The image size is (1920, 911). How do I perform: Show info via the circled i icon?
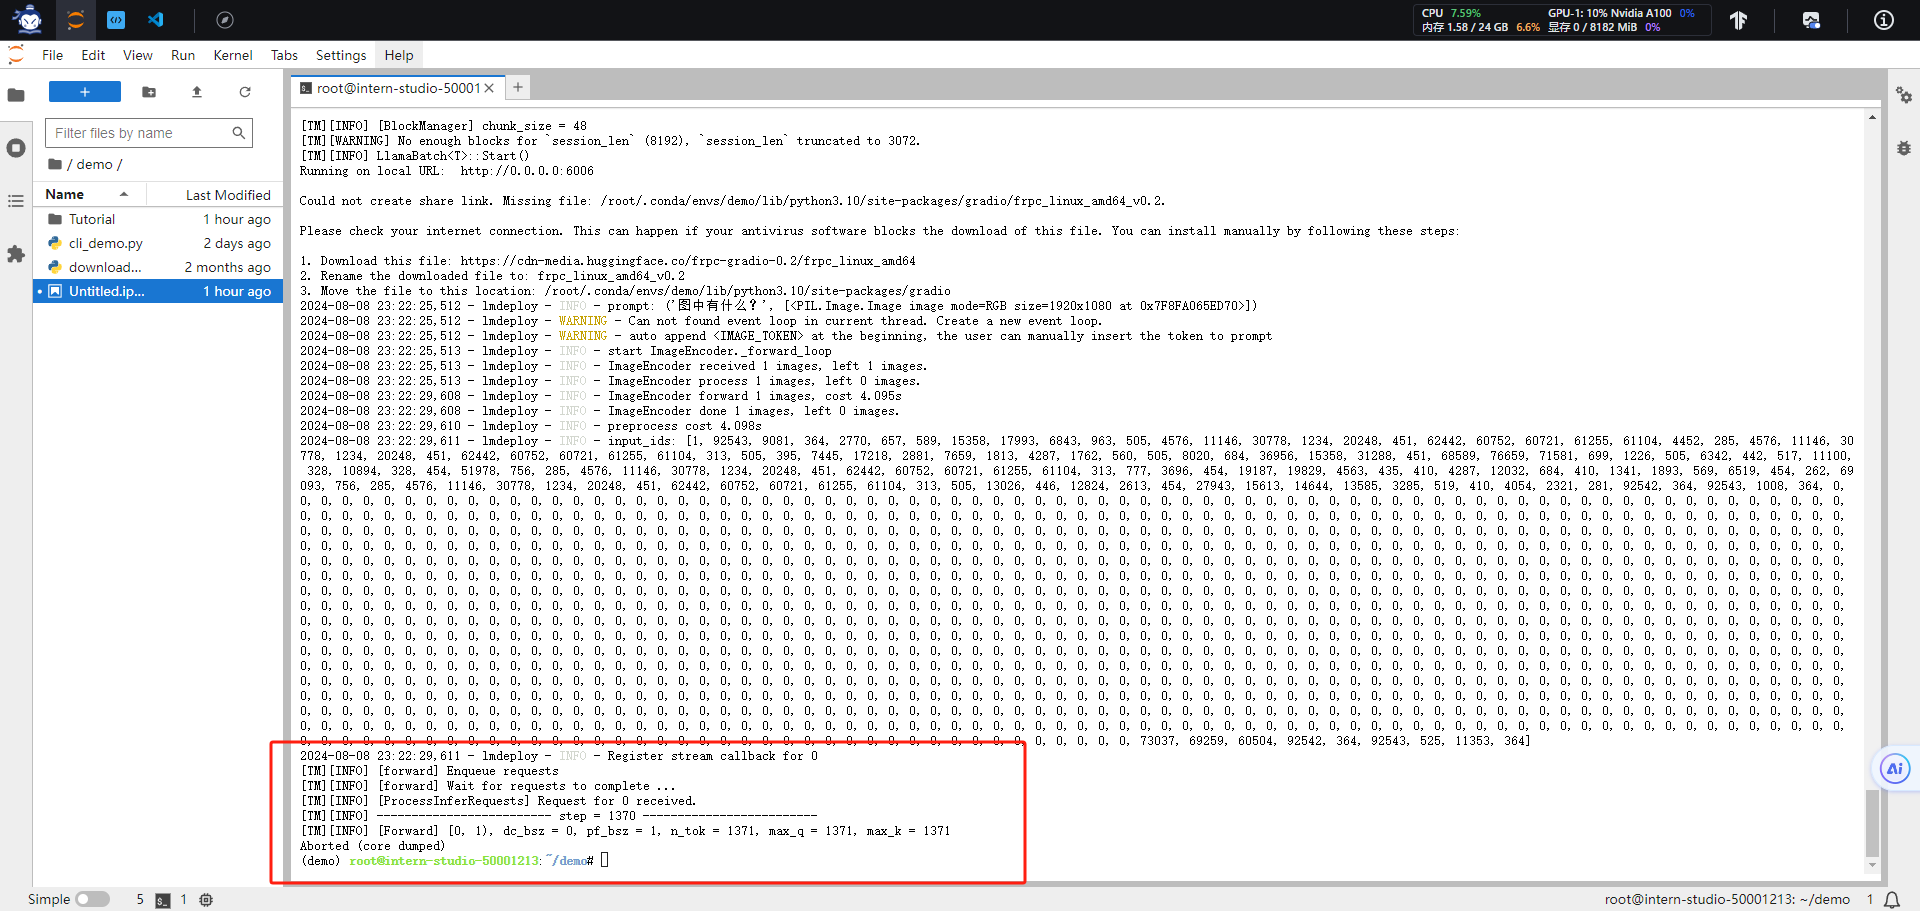coord(1884,20)
